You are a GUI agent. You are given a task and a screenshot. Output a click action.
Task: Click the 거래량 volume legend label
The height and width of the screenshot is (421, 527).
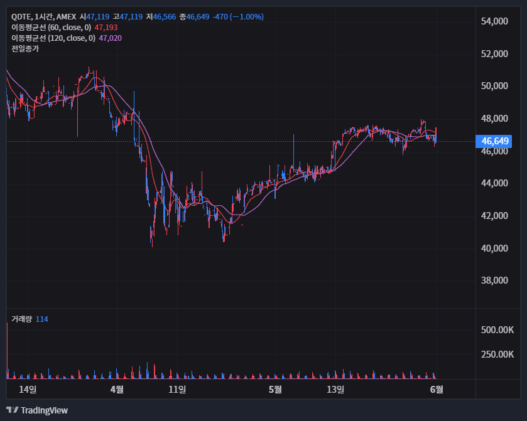(x=22, y=319)
